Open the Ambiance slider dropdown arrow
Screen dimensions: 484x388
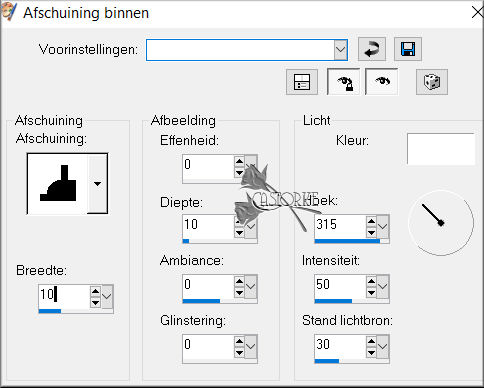251,286
